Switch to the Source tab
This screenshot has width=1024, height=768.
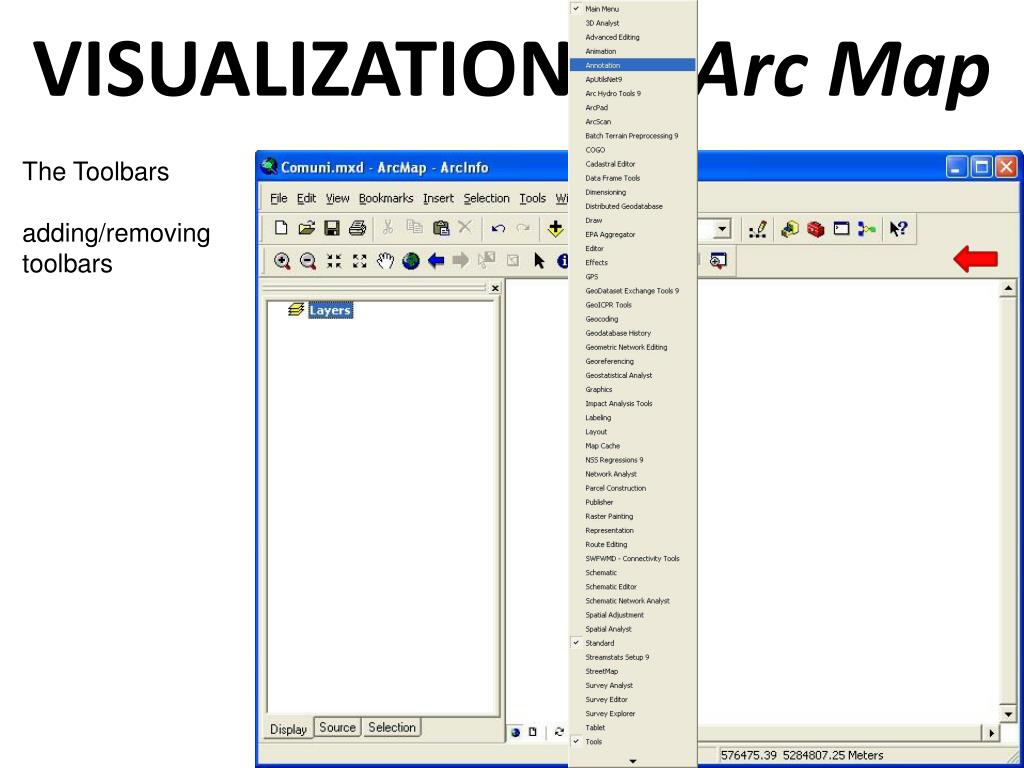coord(338,728)
